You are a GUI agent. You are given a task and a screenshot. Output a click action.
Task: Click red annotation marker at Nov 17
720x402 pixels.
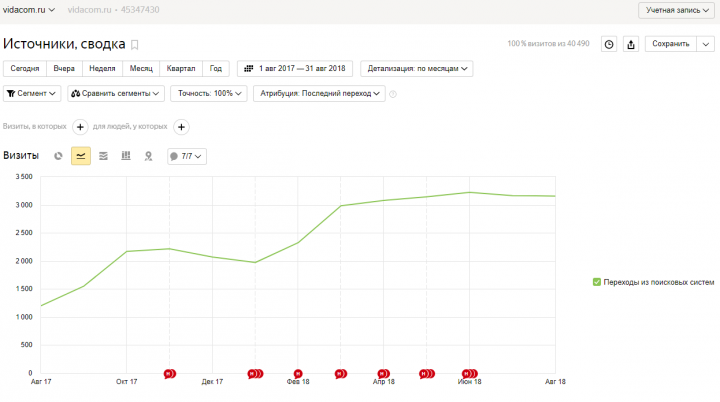click(x=170, y=374)
